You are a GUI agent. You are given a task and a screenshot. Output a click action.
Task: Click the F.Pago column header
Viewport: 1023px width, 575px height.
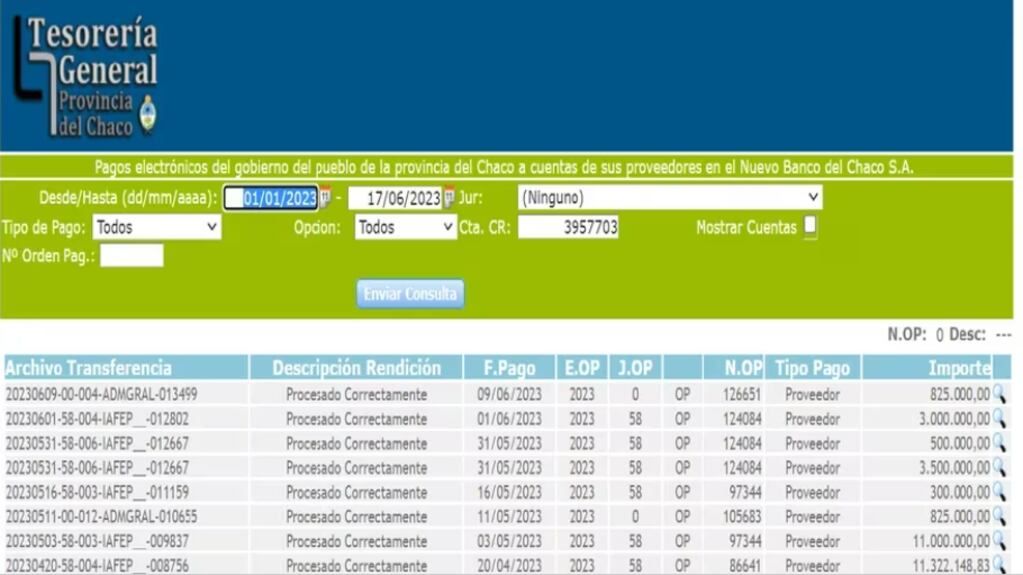(510, 368)
